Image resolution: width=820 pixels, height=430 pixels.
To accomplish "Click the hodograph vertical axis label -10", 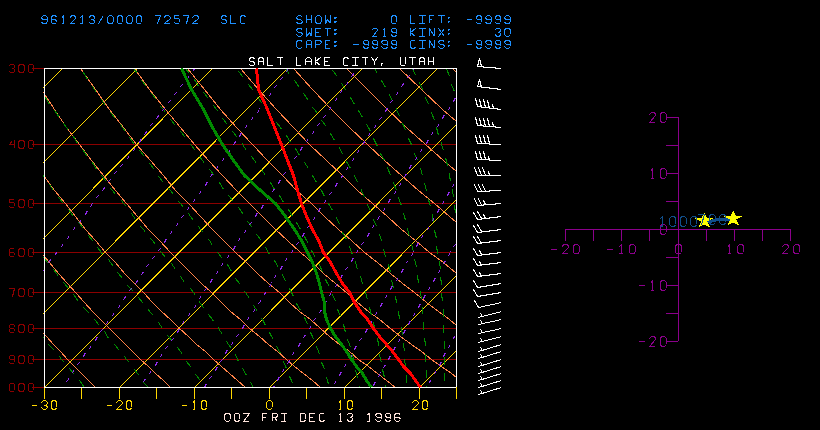I will 652,286.
